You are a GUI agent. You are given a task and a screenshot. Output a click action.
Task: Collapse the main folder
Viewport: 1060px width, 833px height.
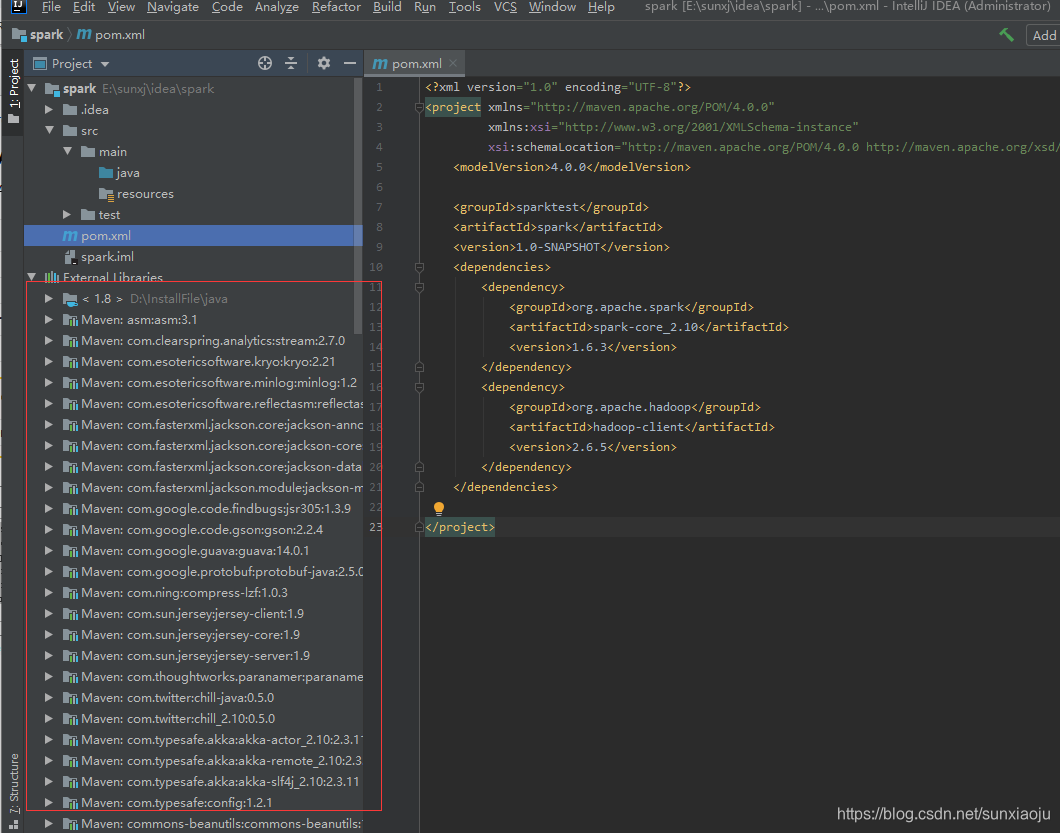tap(68, 151)
